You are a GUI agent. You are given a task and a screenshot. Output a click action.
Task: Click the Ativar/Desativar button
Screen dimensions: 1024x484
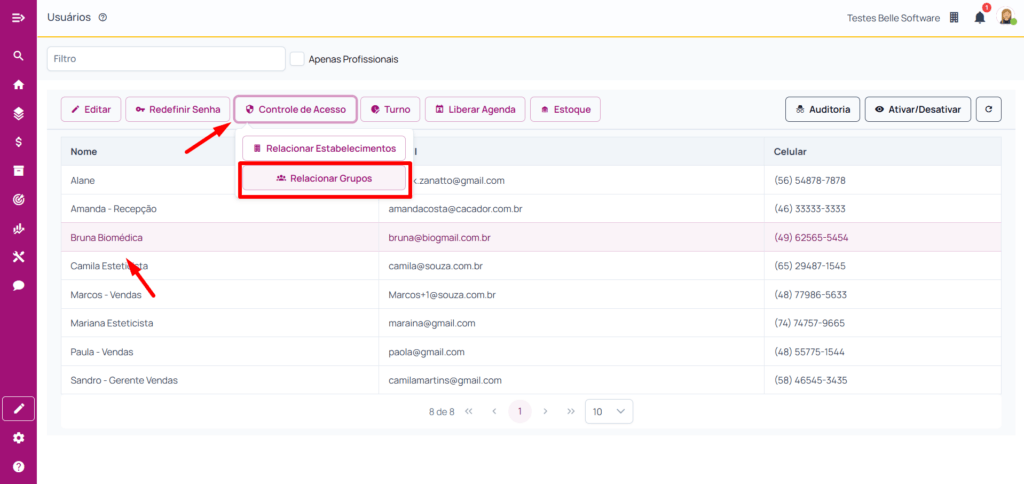click(918, 109)
